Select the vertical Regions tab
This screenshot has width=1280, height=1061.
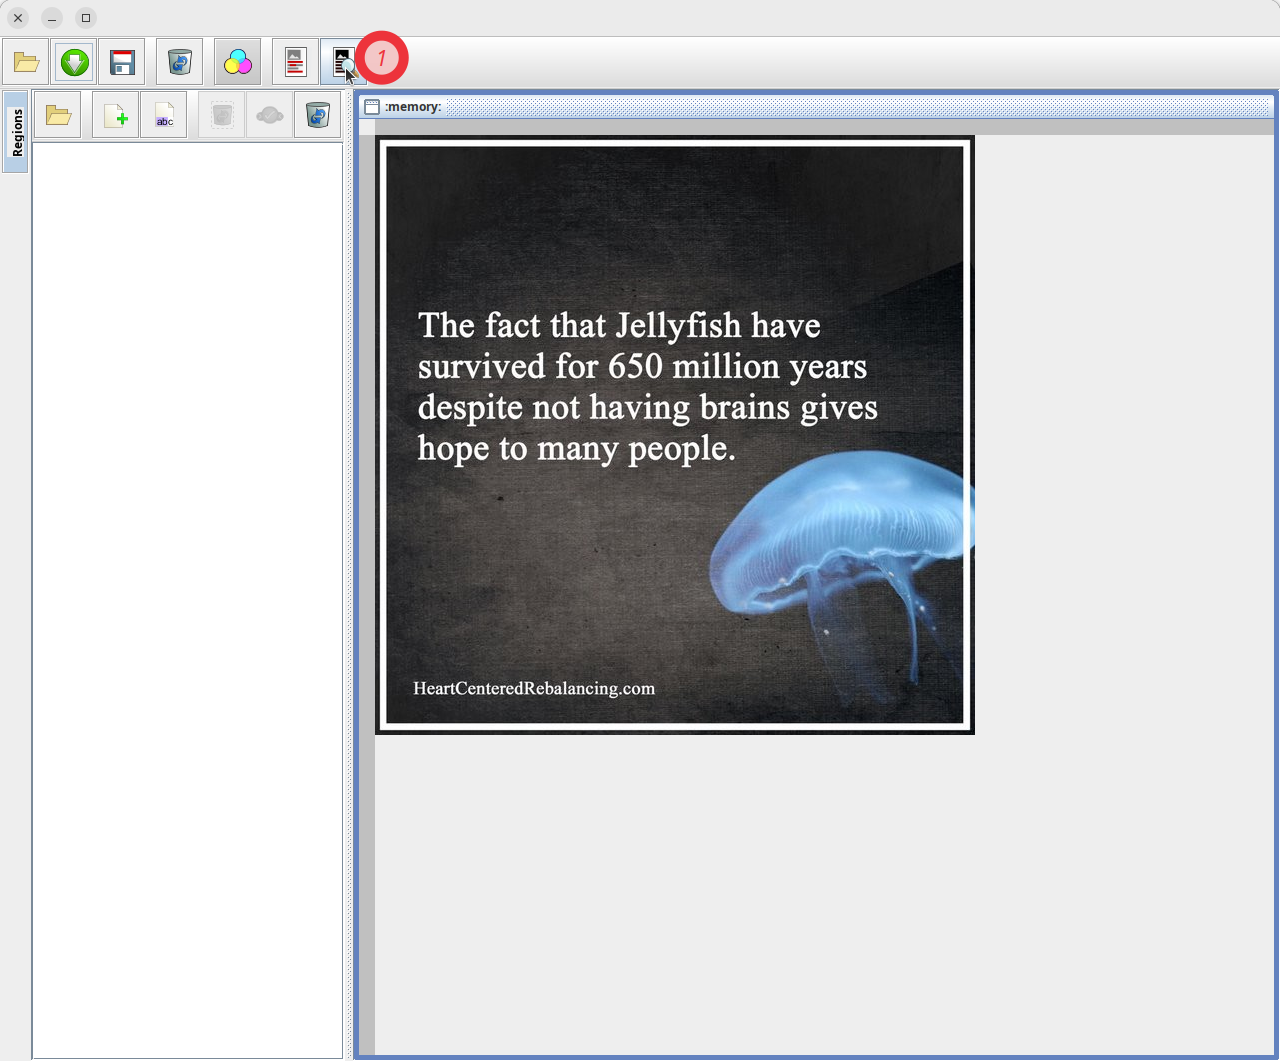(x=16, y=132)
